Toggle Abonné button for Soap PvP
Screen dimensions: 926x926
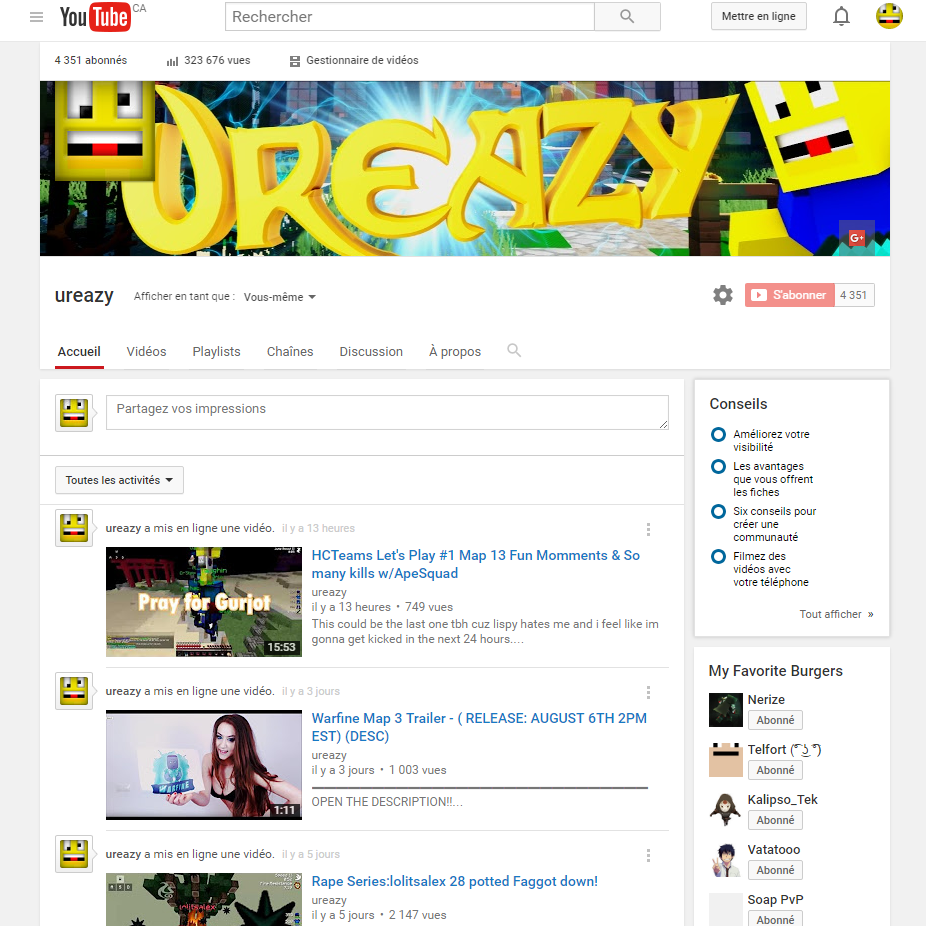(775, 920)
